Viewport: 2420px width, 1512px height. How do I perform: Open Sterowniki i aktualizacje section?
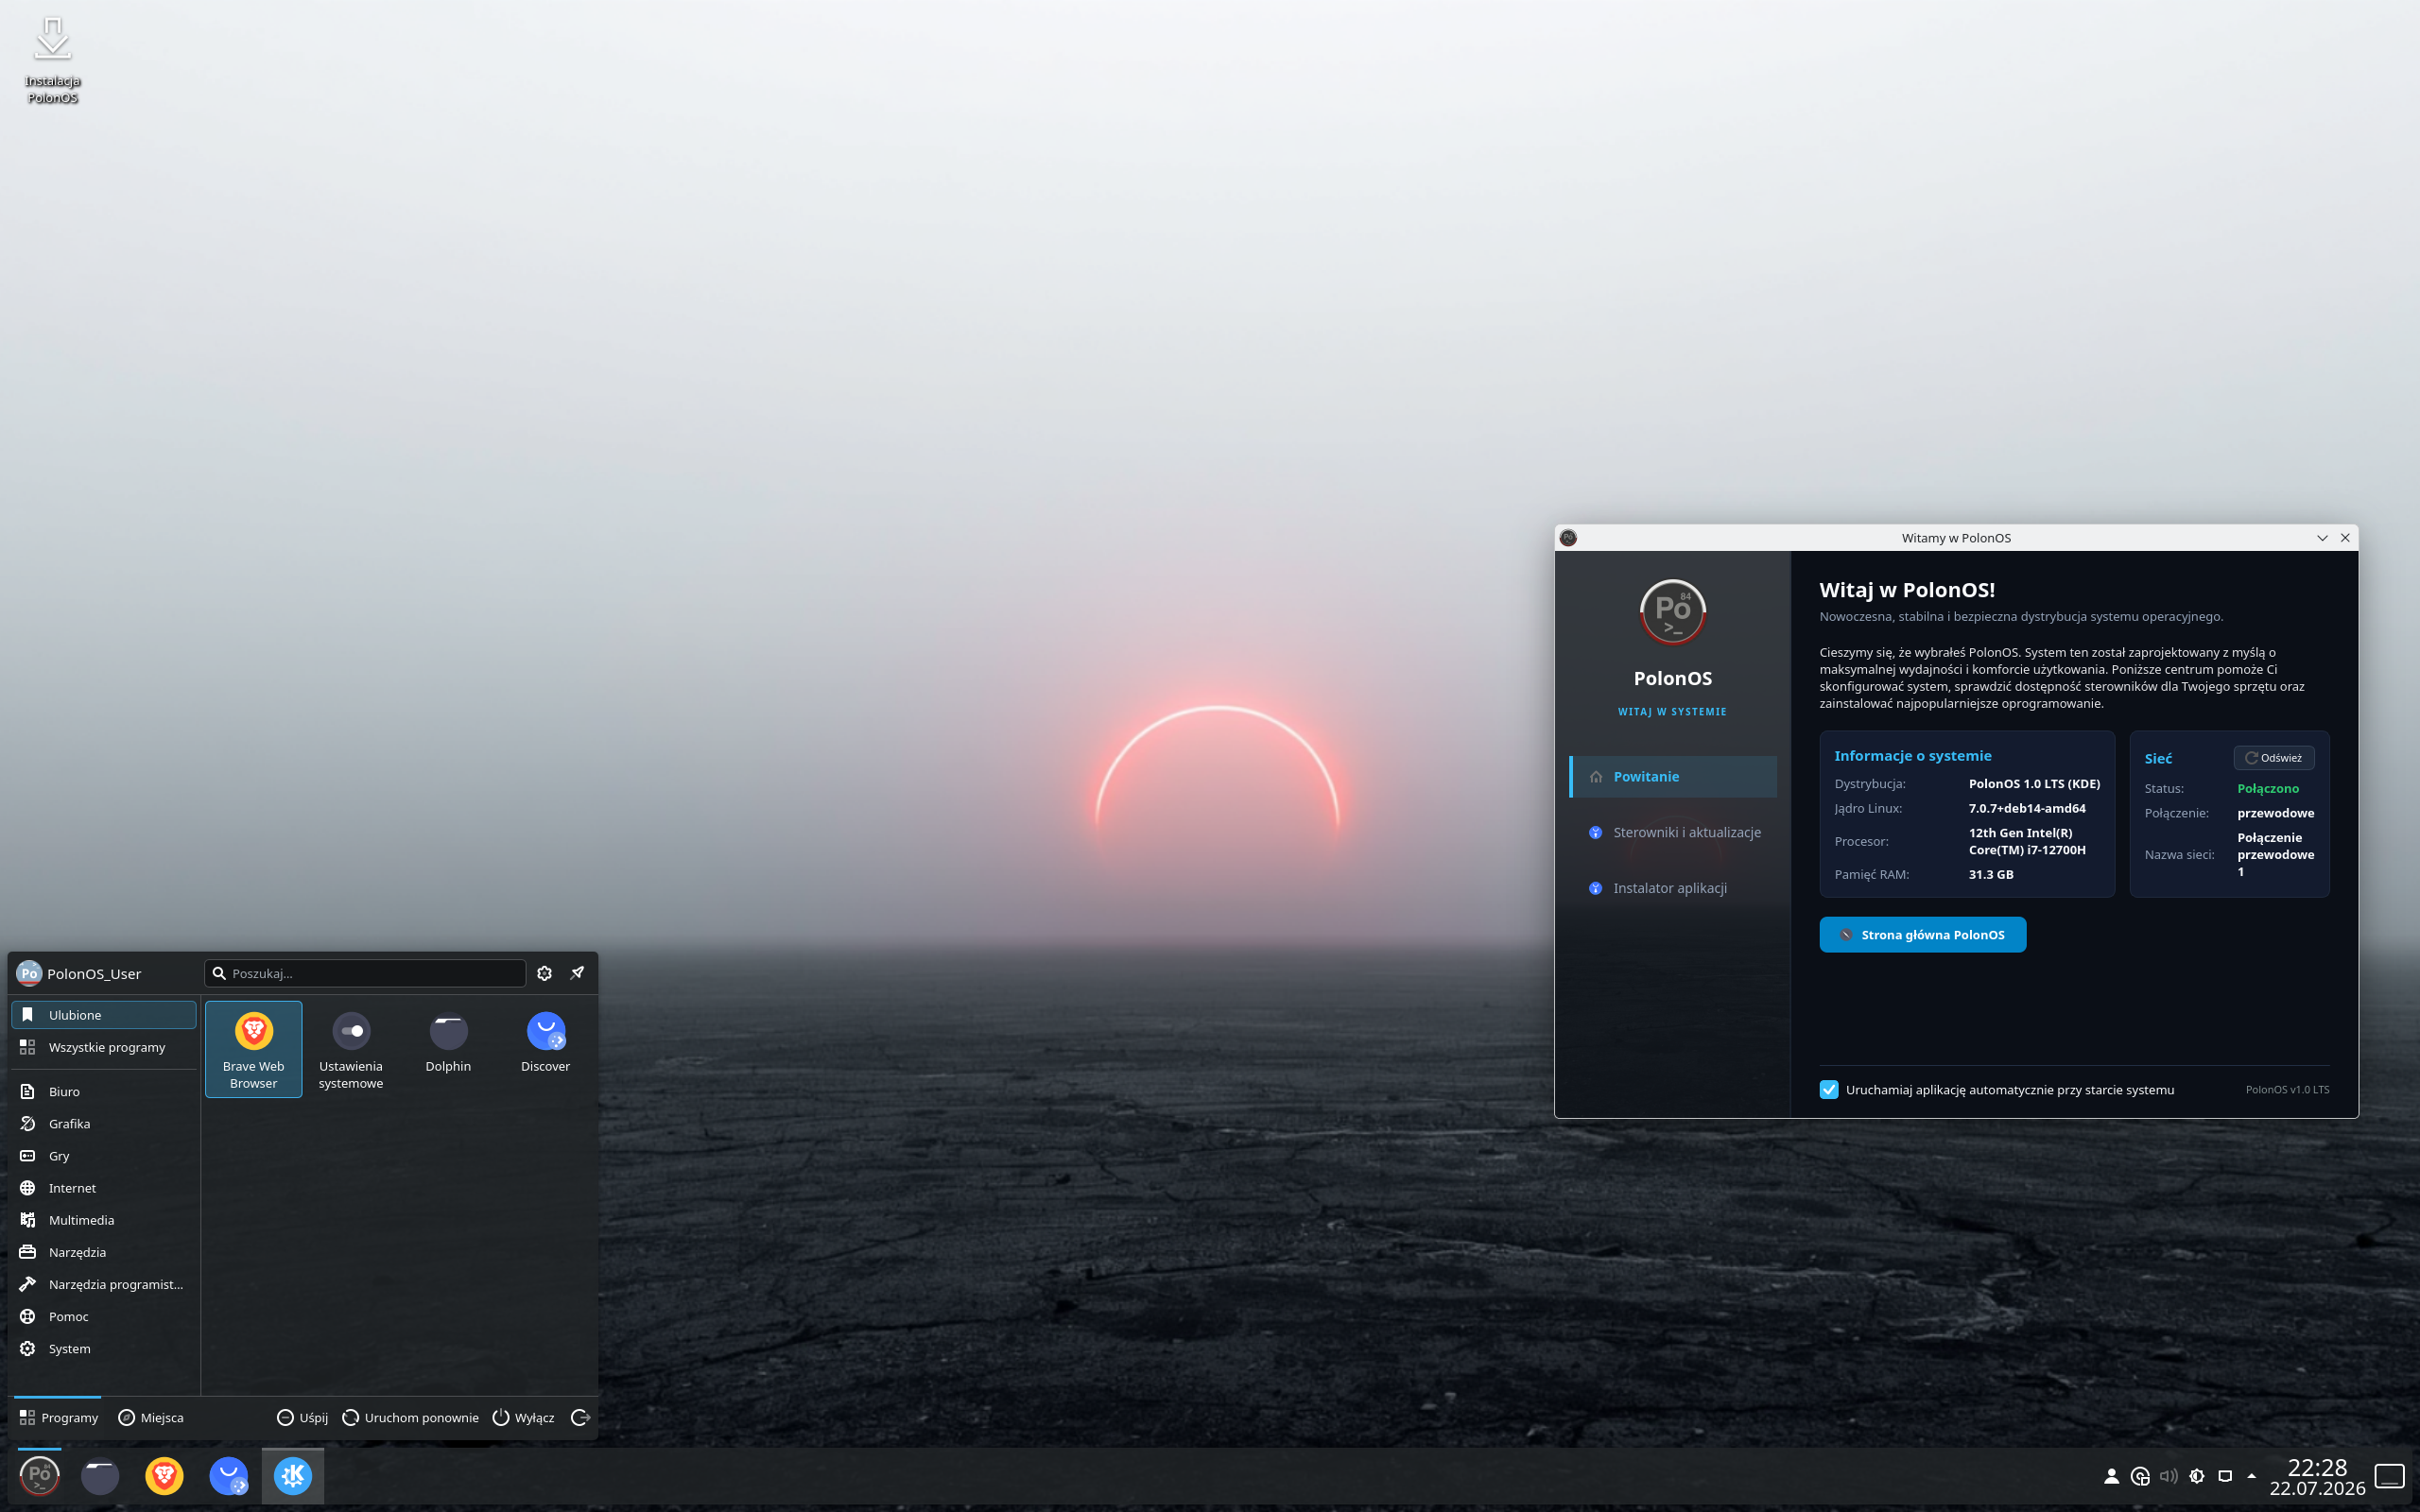[x=1673, y=832]
